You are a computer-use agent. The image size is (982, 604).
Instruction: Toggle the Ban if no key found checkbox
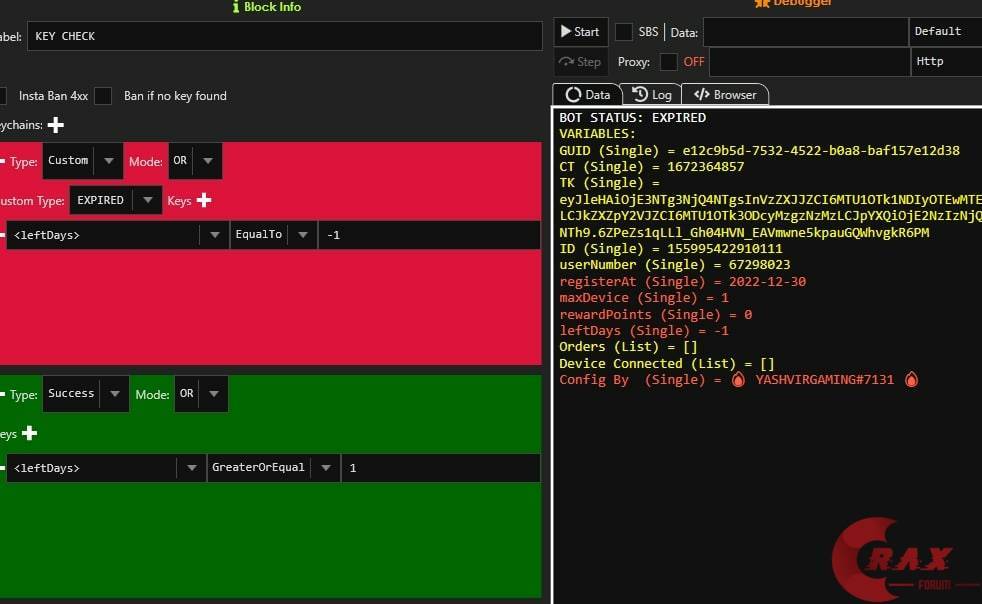click(x=103, y=96)
